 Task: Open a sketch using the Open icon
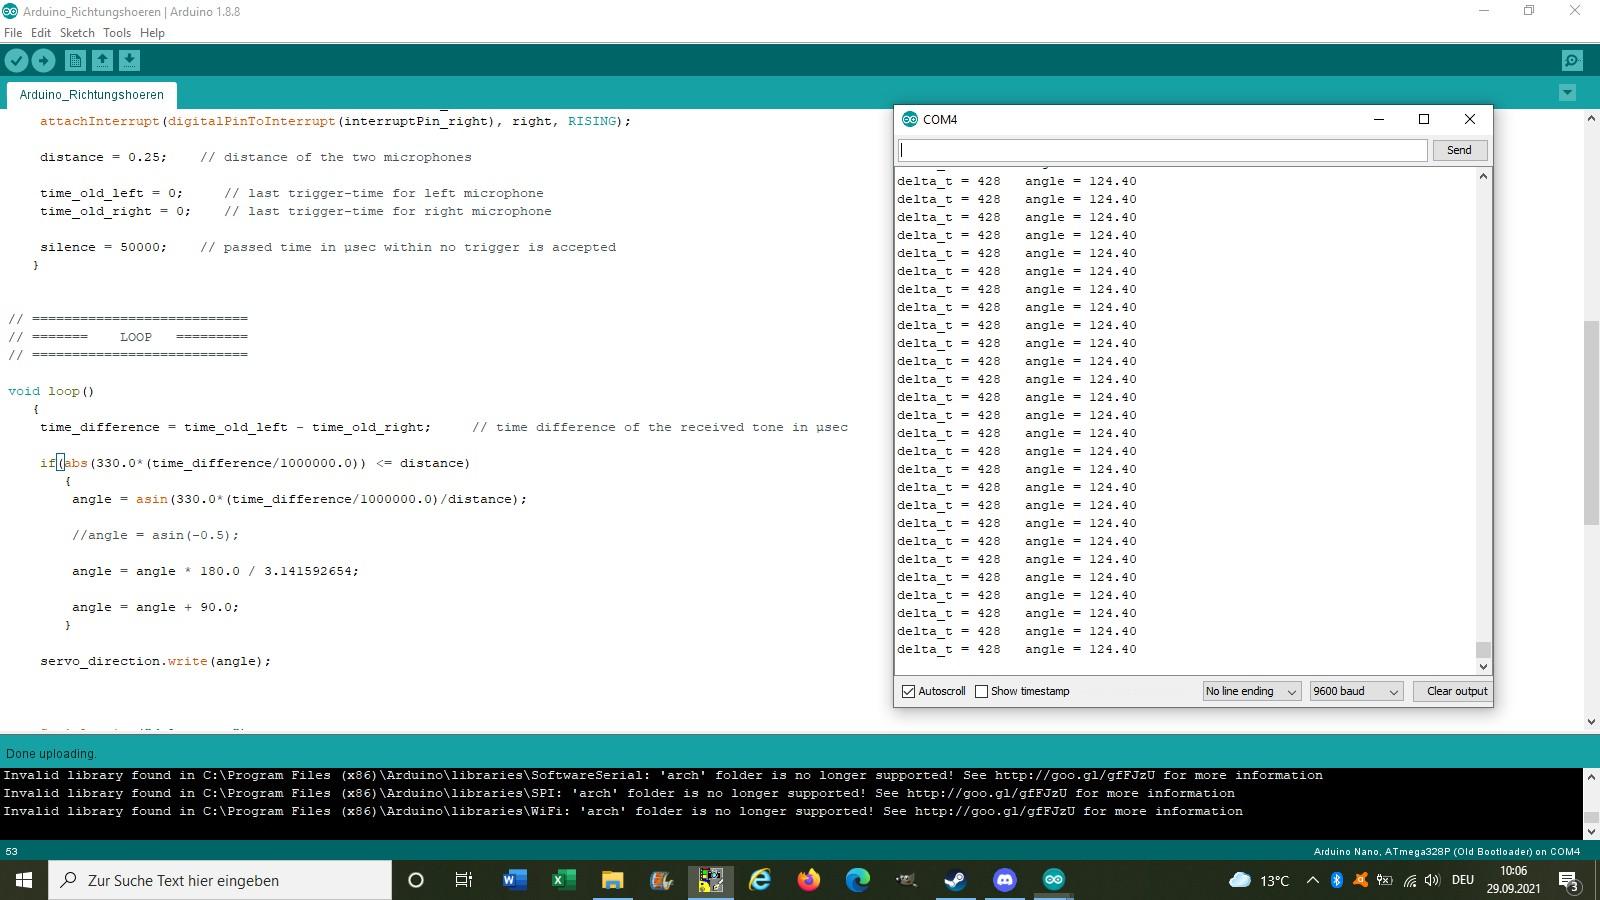[x=102, y=61]
